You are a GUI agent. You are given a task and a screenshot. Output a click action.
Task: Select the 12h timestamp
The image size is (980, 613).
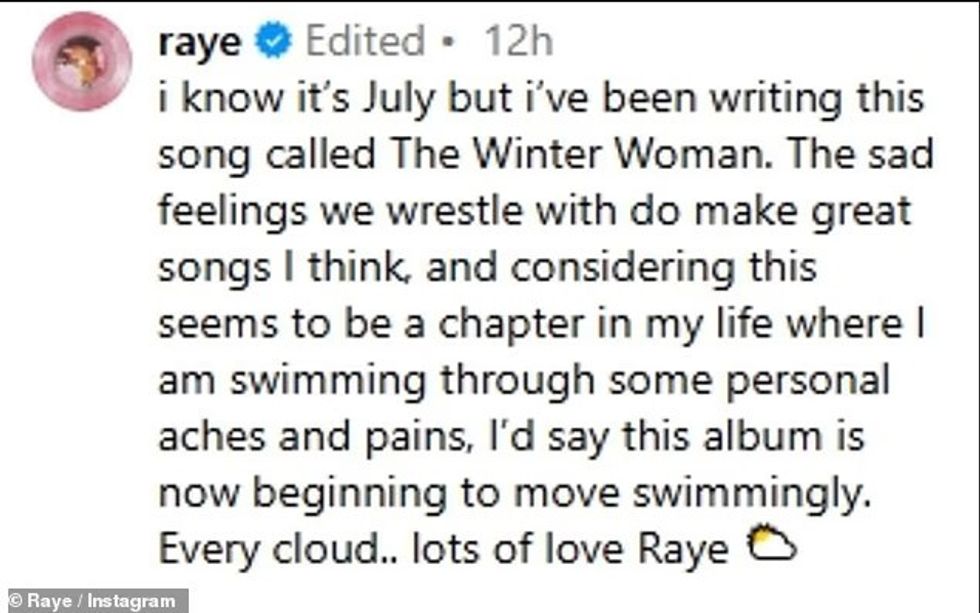tap(518, 42)
